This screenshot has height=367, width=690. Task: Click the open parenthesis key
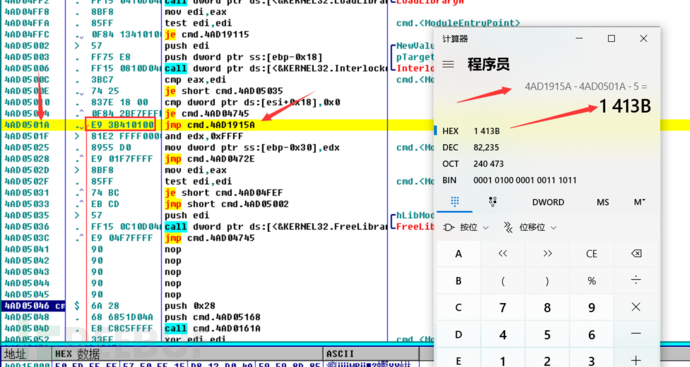[x=503, y=280]
